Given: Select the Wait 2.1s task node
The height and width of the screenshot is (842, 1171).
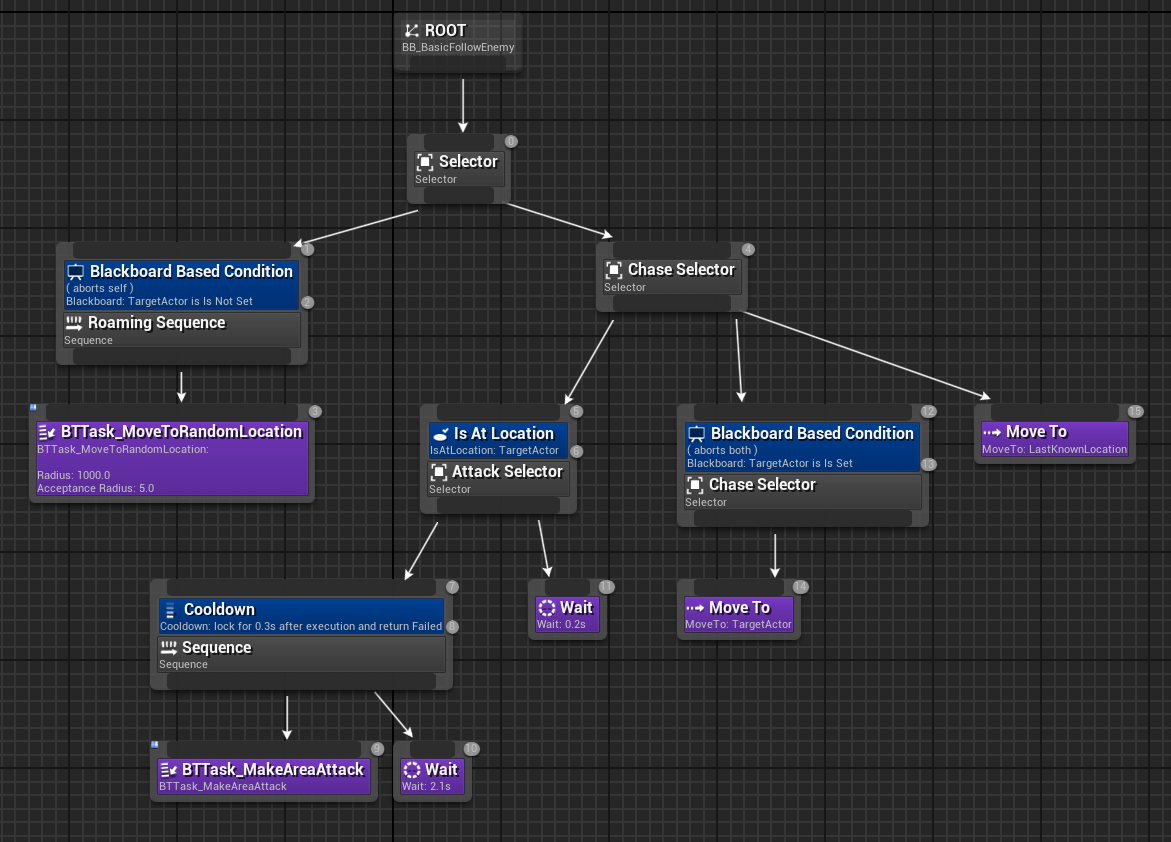Looking at the screenshot, I should click(x=432, y=777).
